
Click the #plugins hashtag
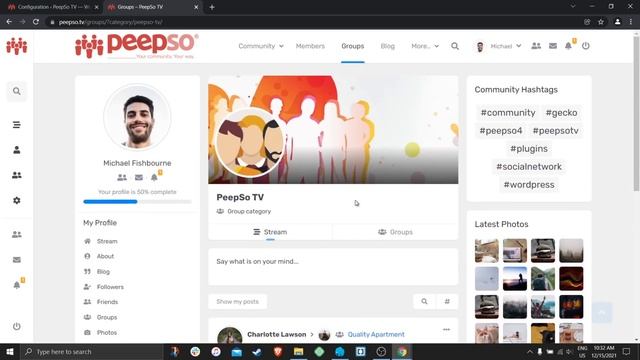529,149
